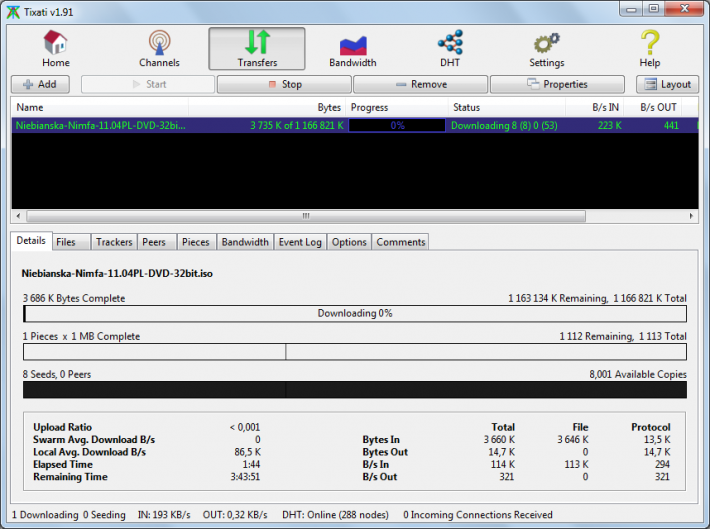Switch to the Details tab
This screenshot has height=529, width=710.
pyautogui.click(x=31, y=240)
